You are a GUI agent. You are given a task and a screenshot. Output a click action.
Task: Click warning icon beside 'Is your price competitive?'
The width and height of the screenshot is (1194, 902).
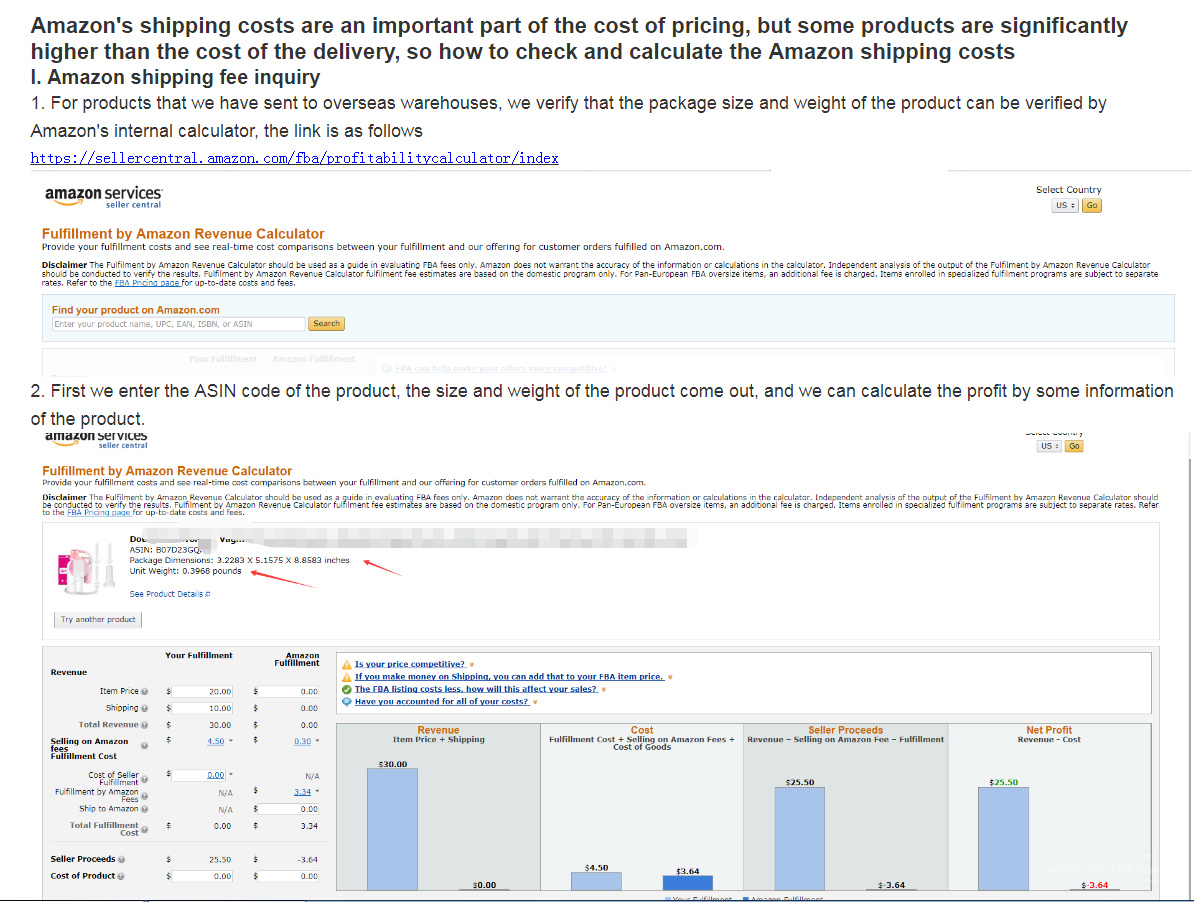[x=346, y=665]
